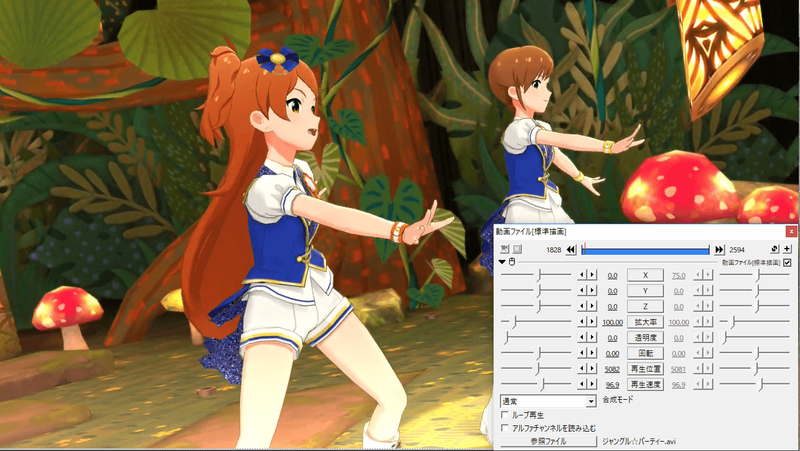Decrease Z value with left arrow
Viewport: 800px width, 451px height.
coord(581,306)
